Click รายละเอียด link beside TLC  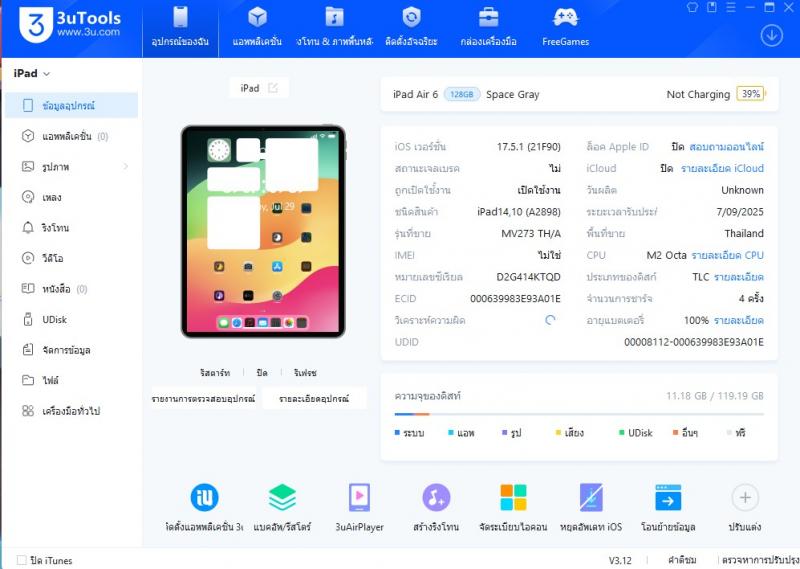739,277
